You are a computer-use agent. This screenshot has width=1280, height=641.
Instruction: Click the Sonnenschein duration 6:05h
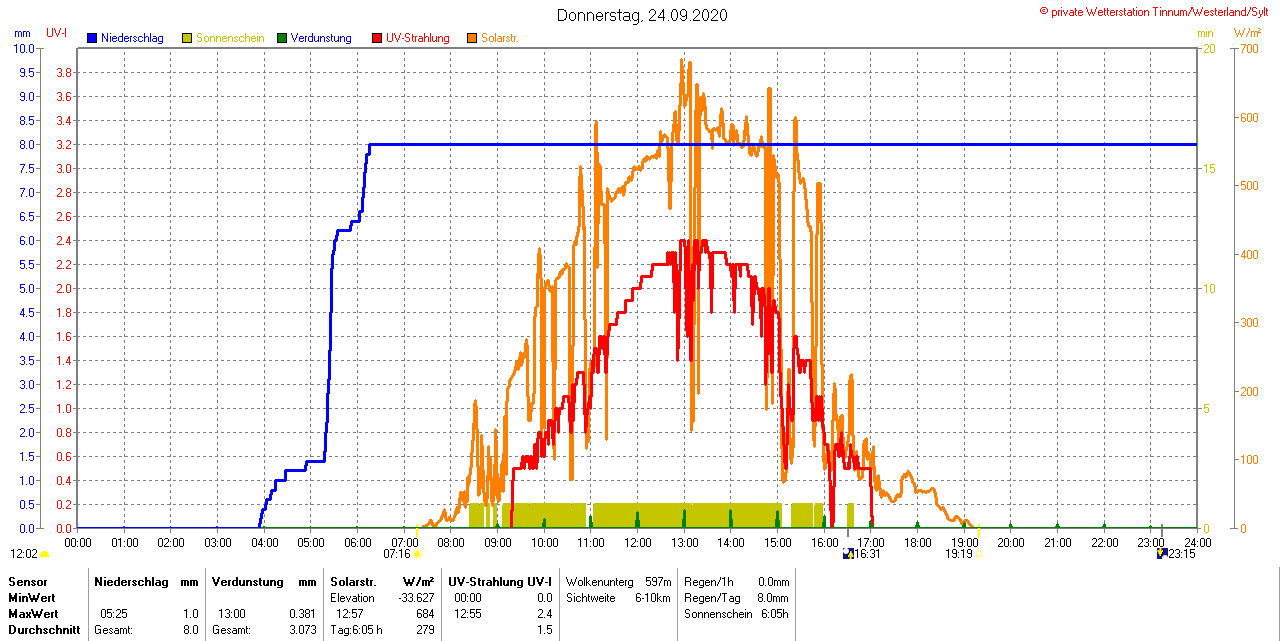(x=774, y=613)
